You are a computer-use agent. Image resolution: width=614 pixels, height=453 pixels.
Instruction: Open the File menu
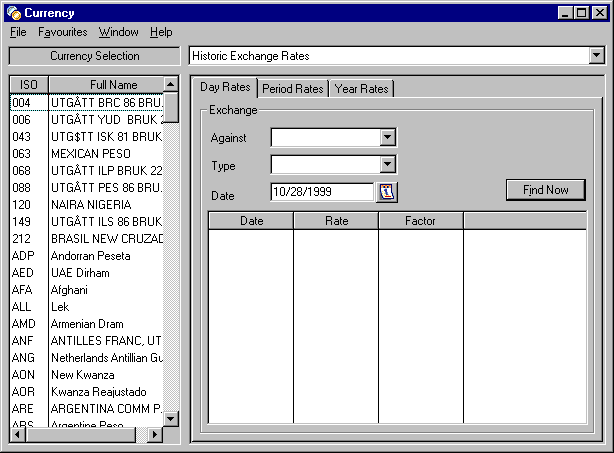18,32
